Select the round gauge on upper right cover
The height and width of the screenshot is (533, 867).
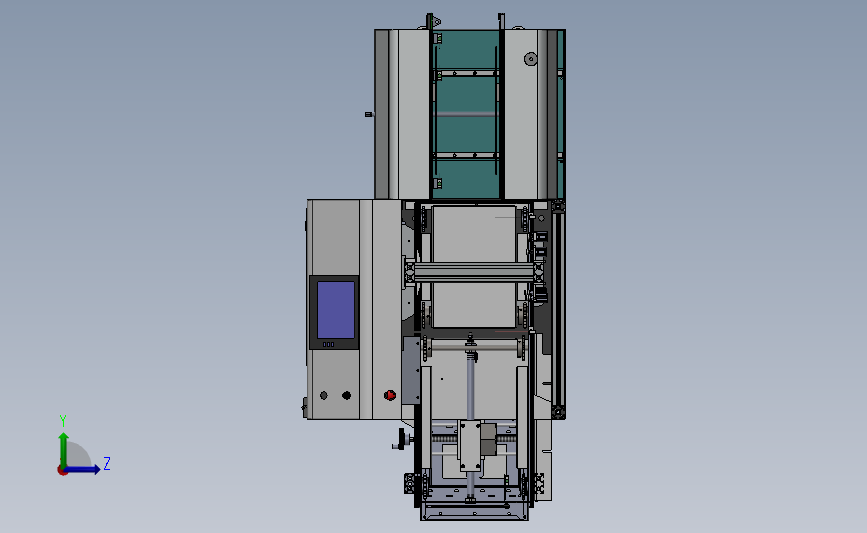[530, 59]
